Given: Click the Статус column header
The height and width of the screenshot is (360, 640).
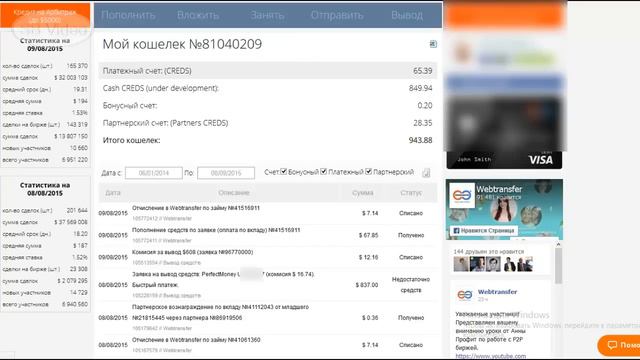Looking at the screenshot, I should click(411, 193).
